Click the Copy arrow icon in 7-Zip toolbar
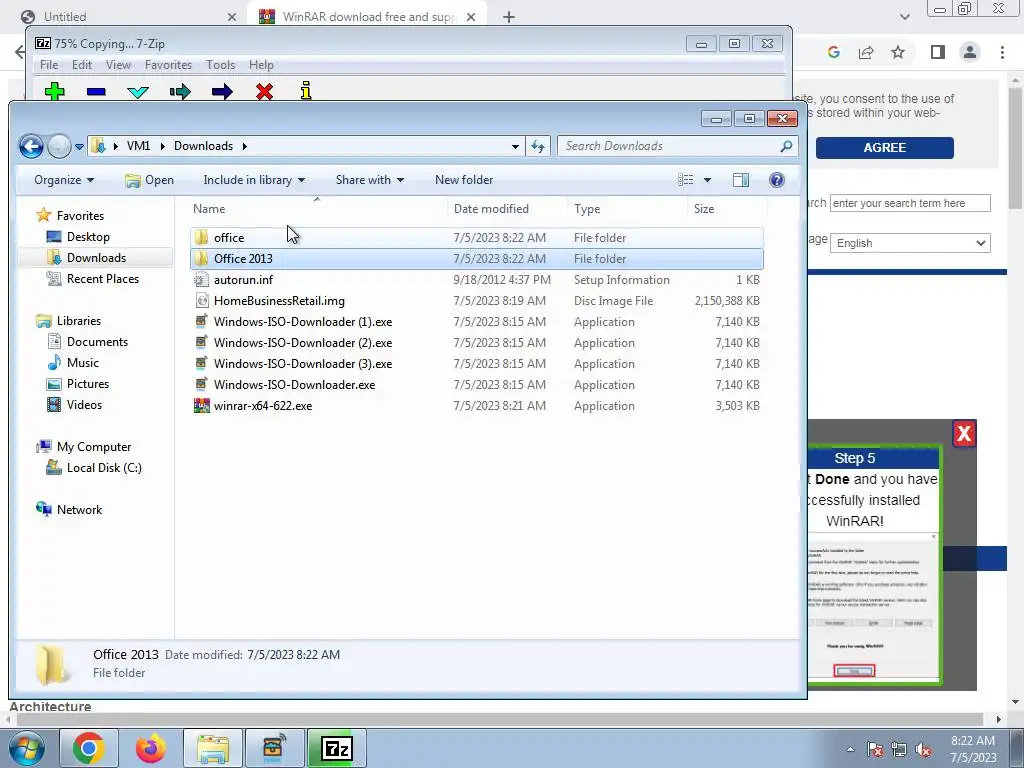The image size is (1024, 768). coord(180,91)
